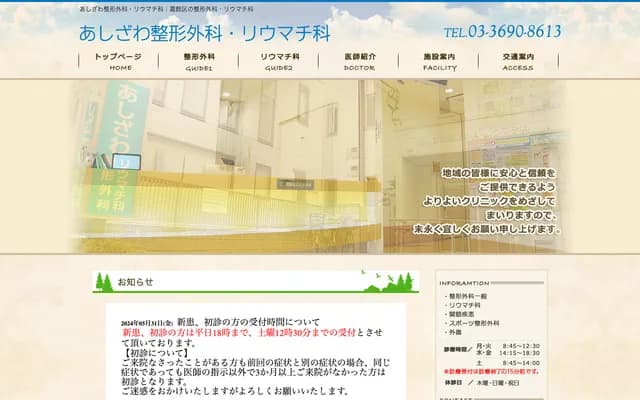Click the TEL 03-3690-8613 phone number
This screenshot has height=400, width=640.
pos(502,32)
